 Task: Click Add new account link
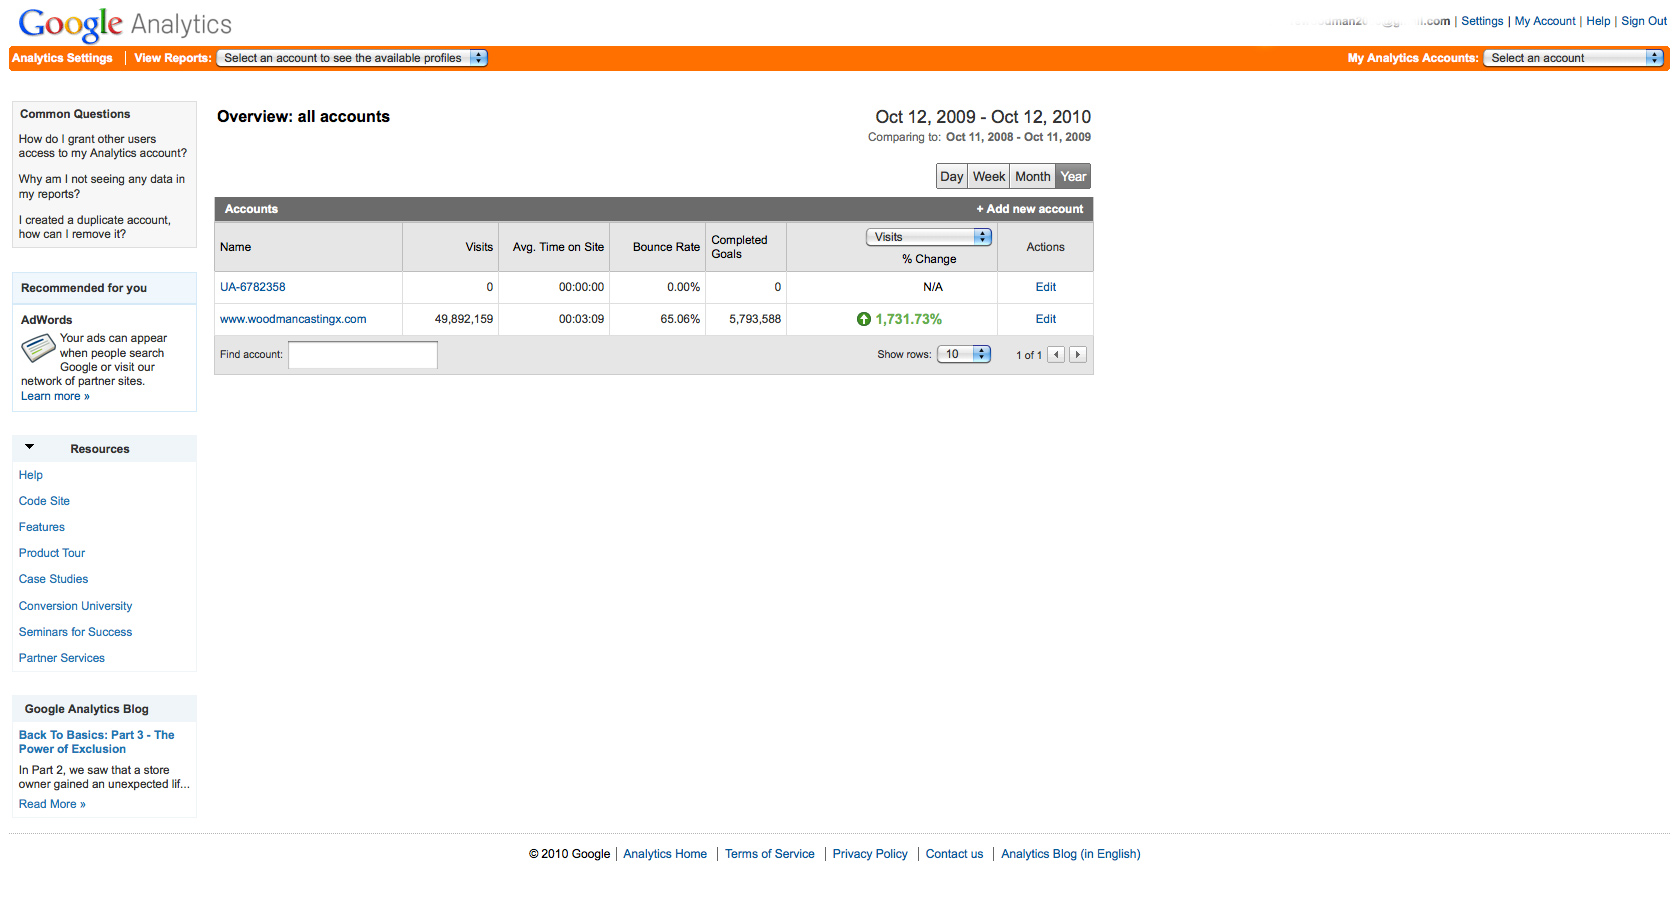click(1029, 209)
